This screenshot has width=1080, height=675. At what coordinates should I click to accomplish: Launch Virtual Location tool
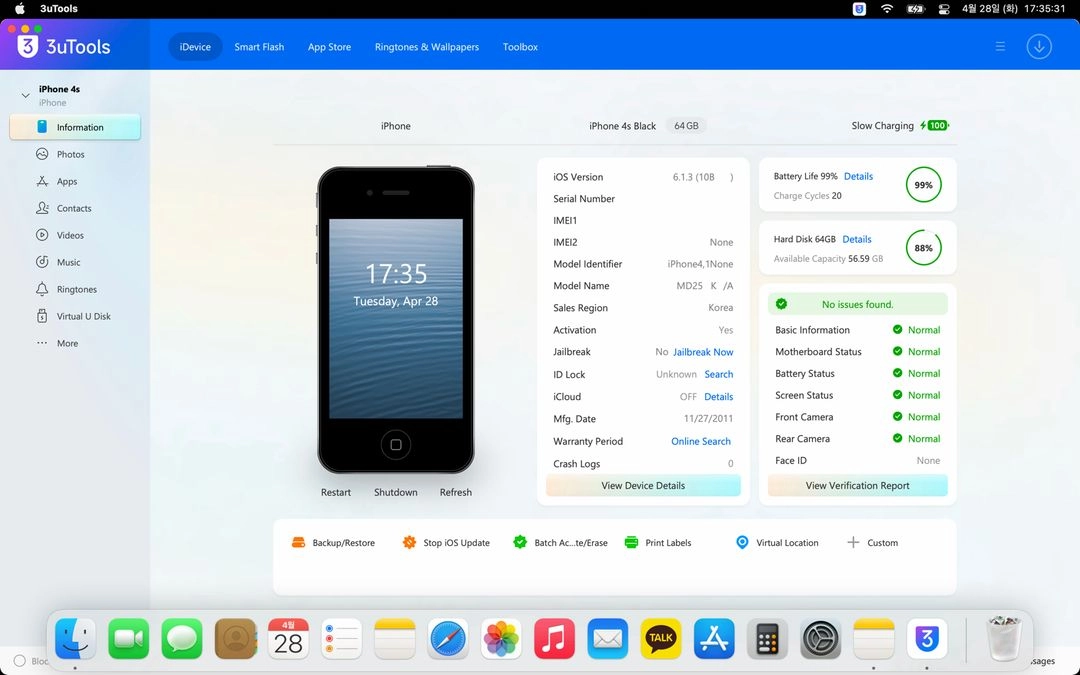(777, 543)
